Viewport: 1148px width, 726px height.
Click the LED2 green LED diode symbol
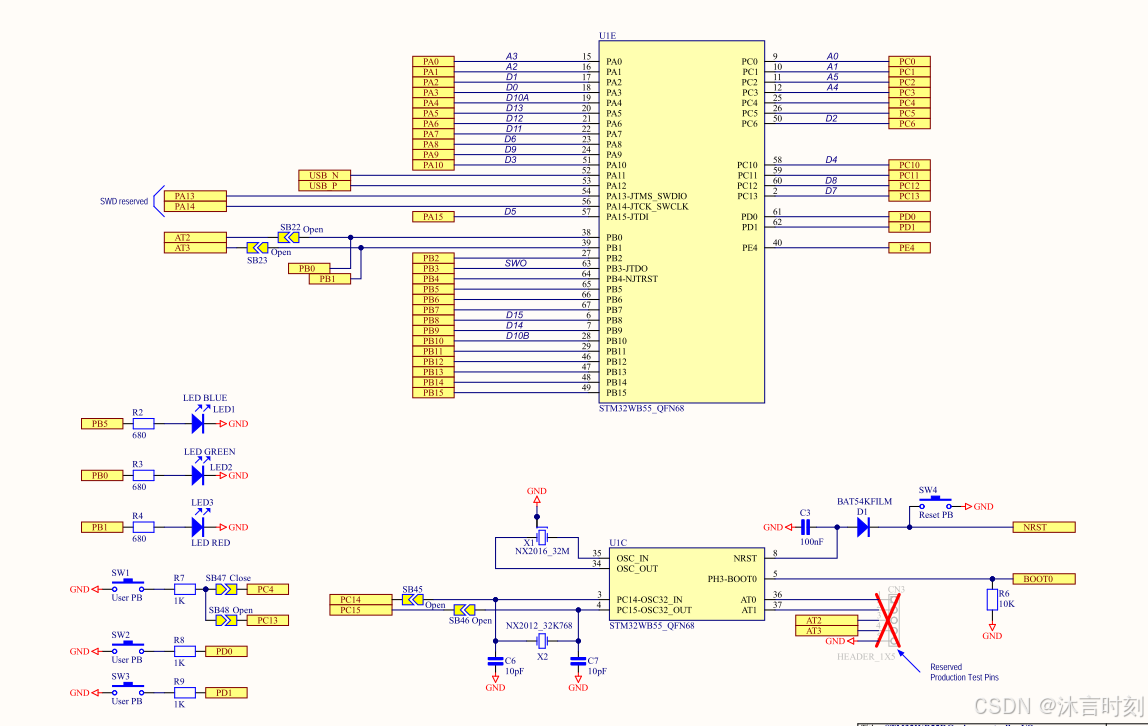point(197,475)
